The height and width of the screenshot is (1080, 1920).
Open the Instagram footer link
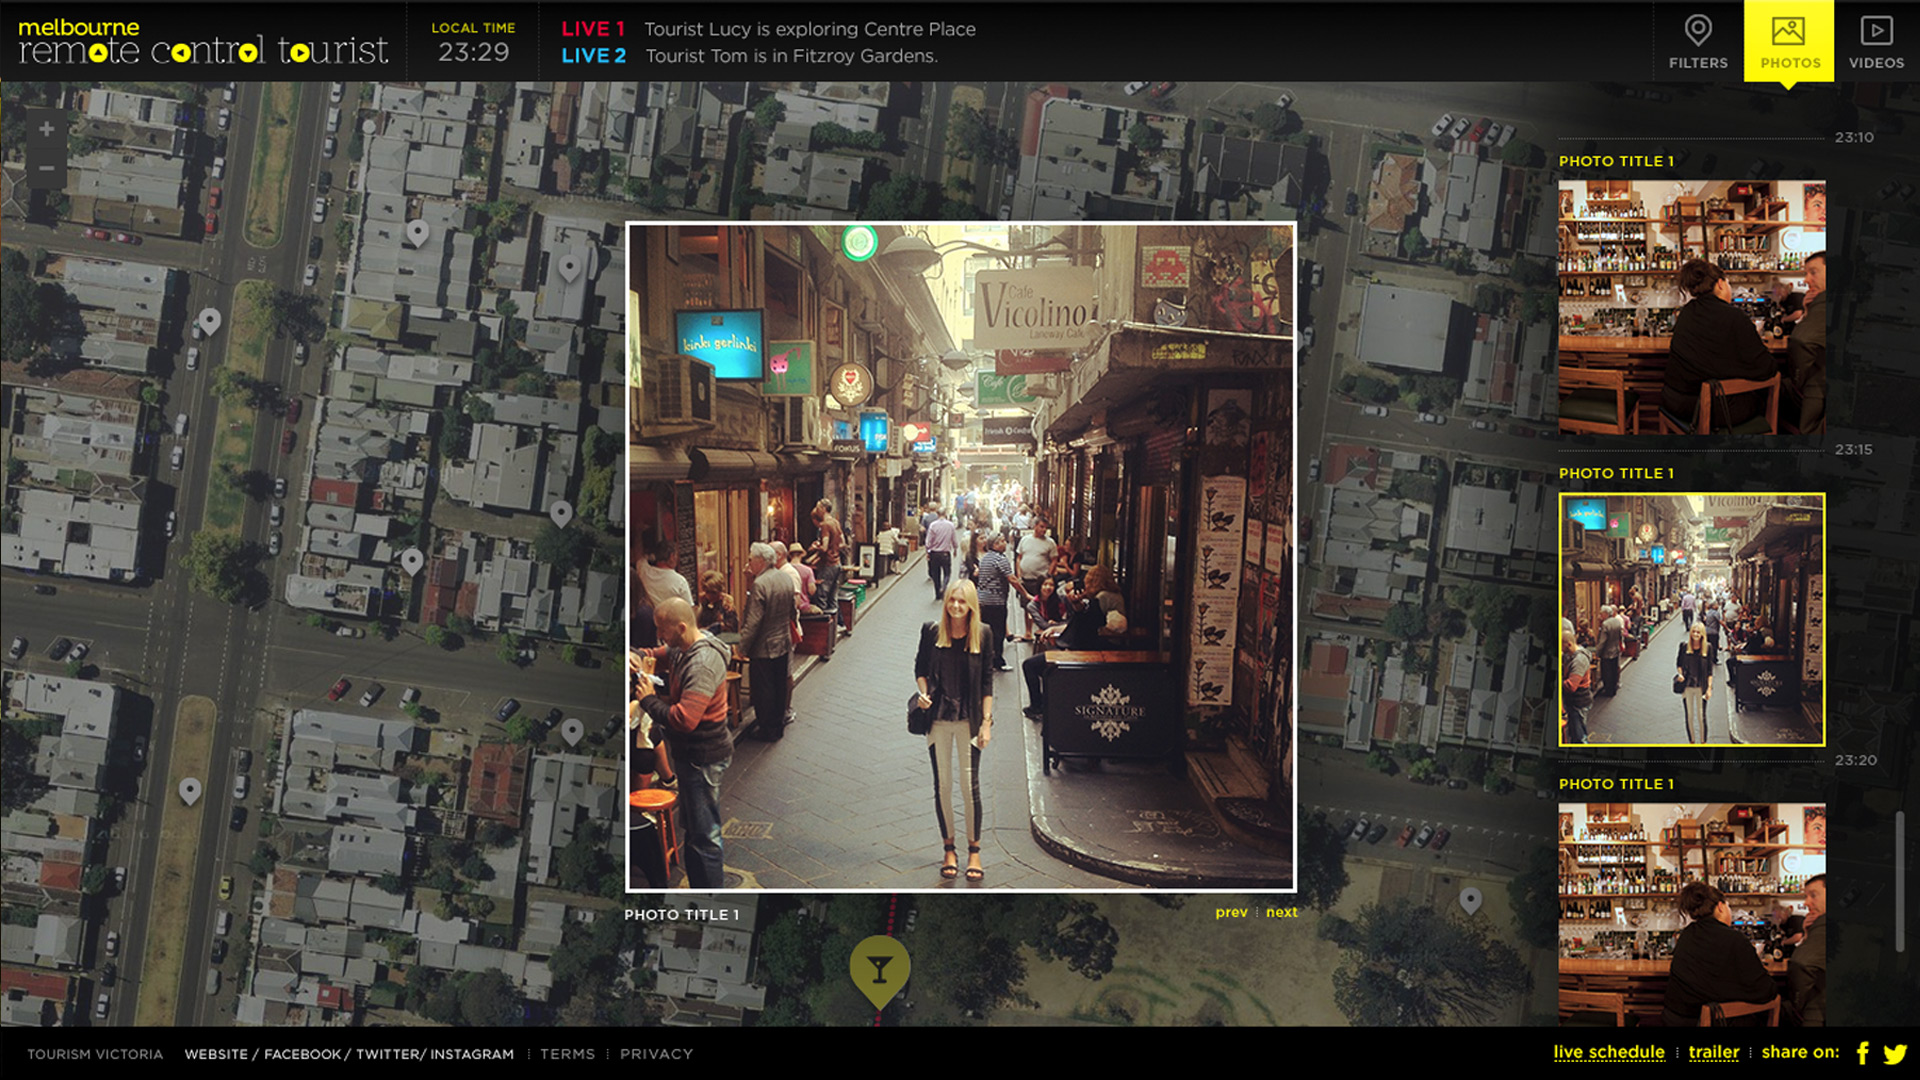471,1054
